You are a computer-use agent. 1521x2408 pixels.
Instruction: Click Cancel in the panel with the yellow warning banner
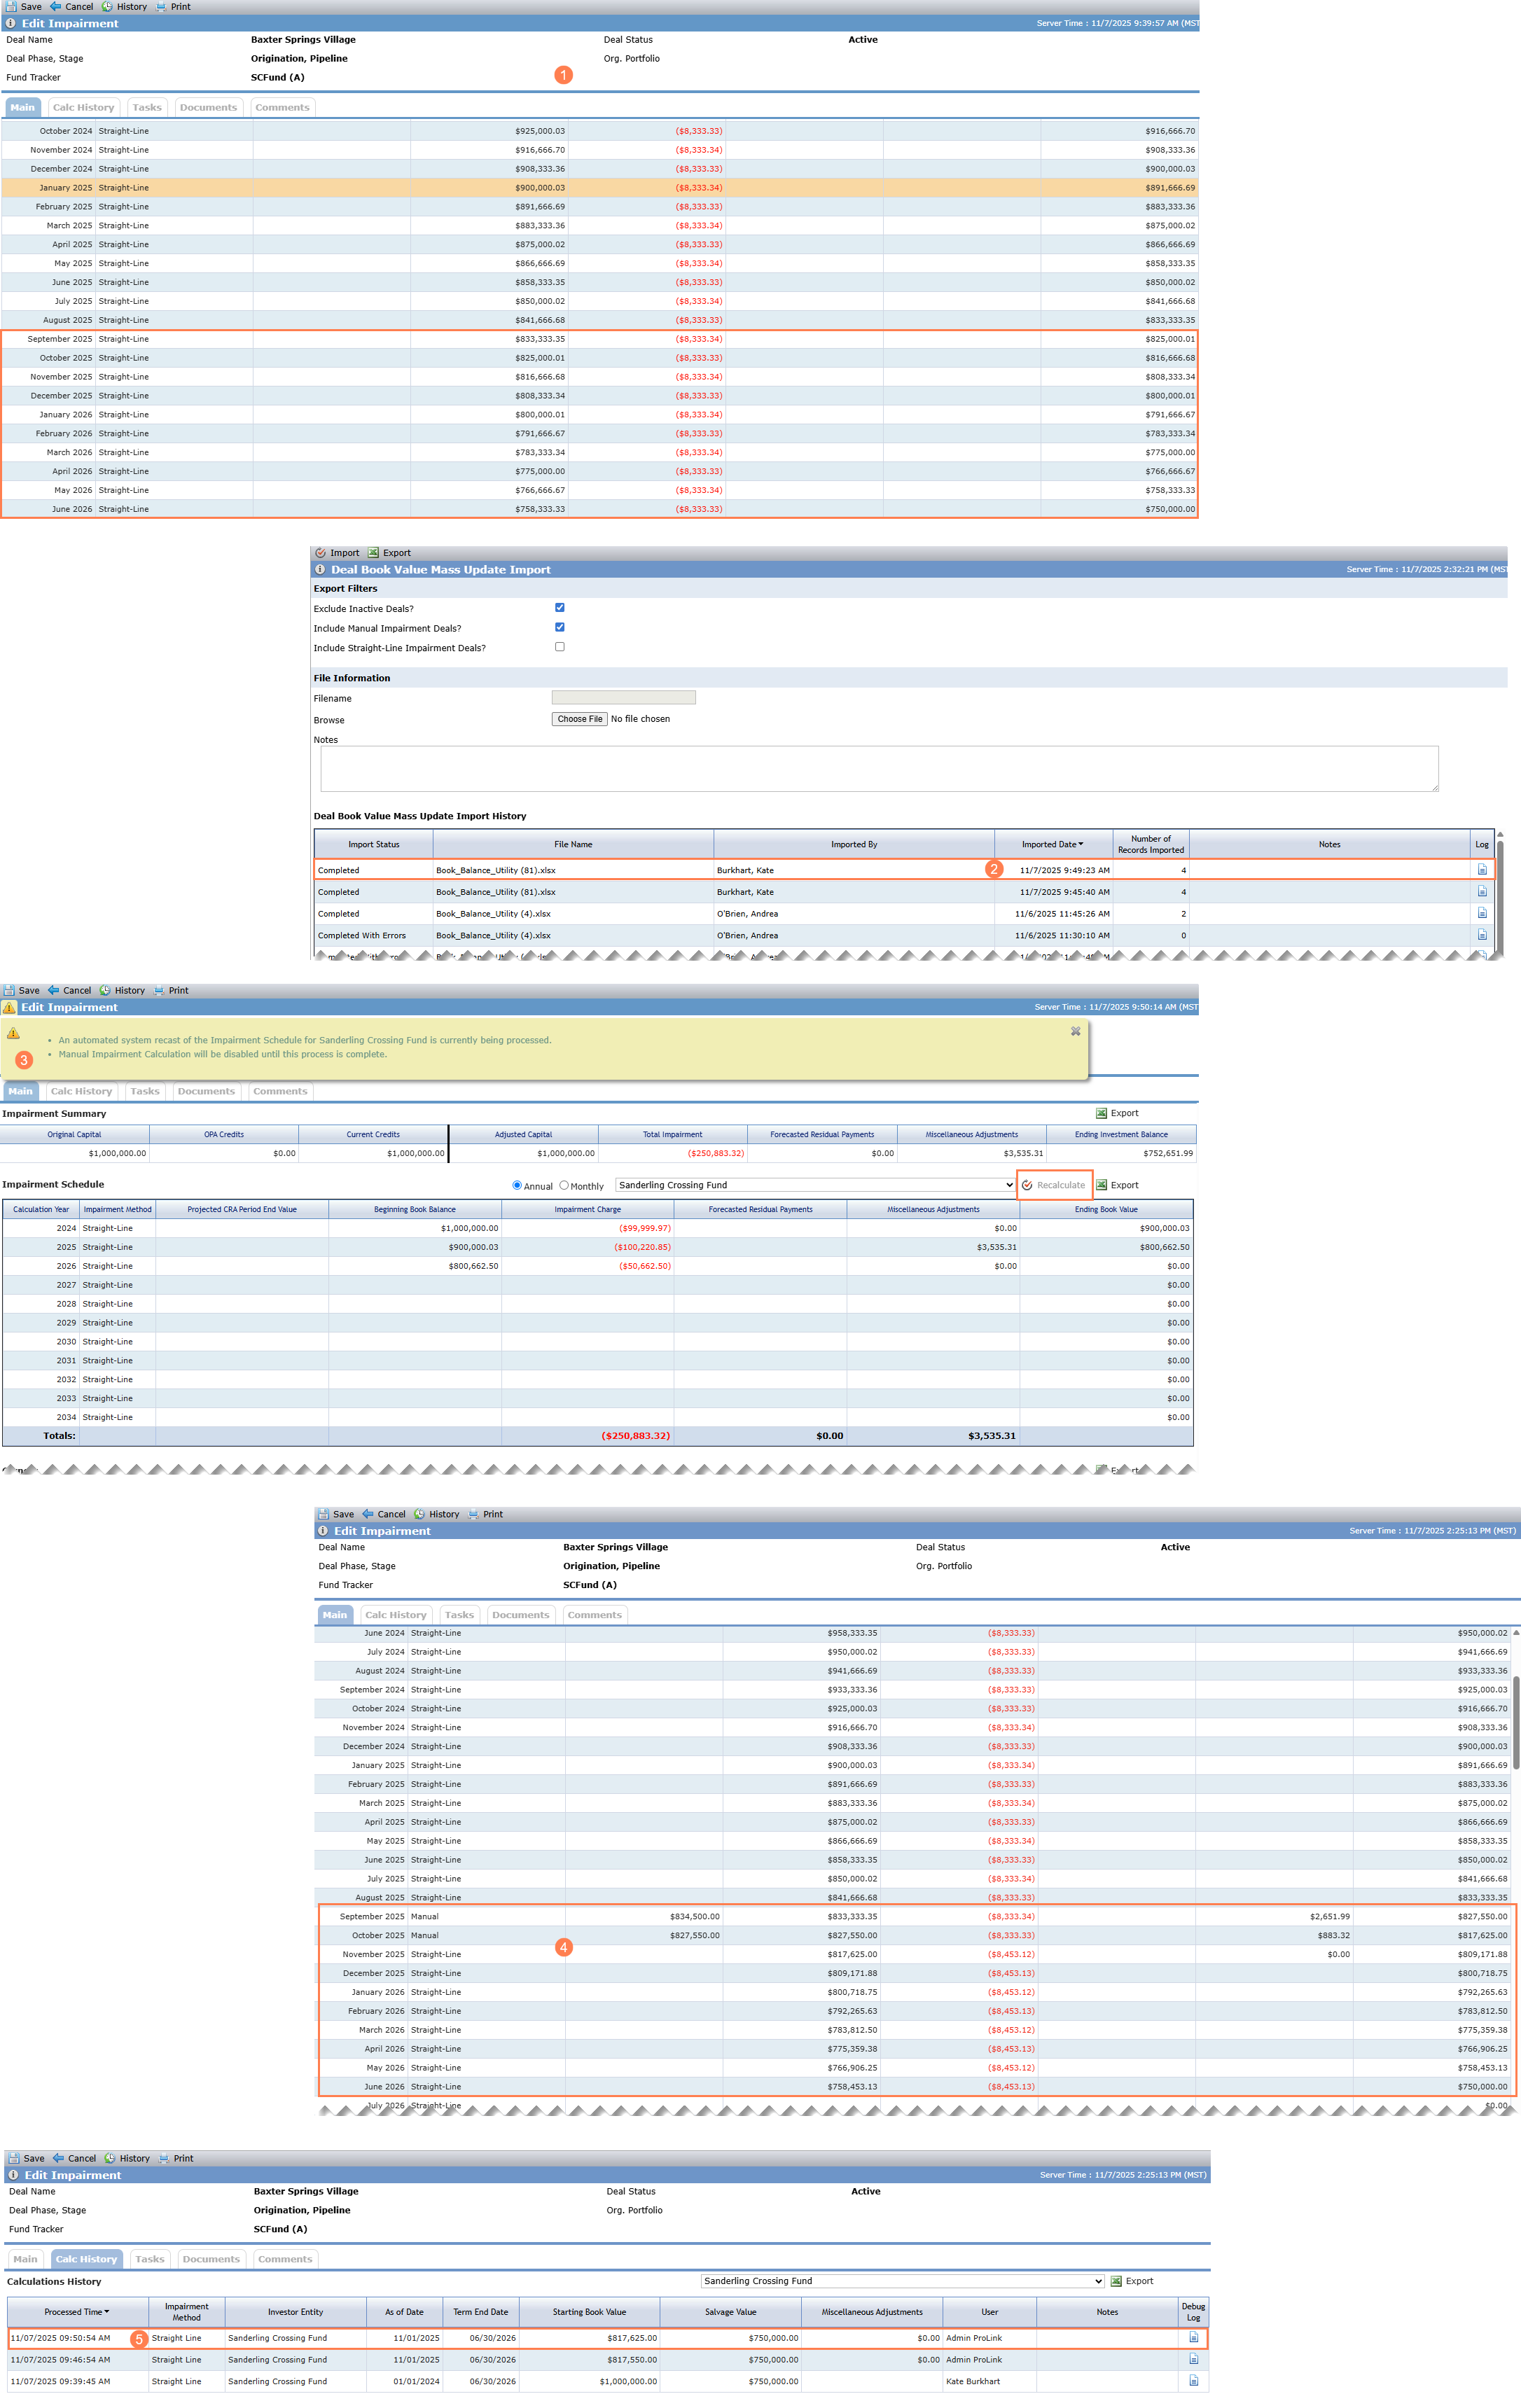point(70,991)
